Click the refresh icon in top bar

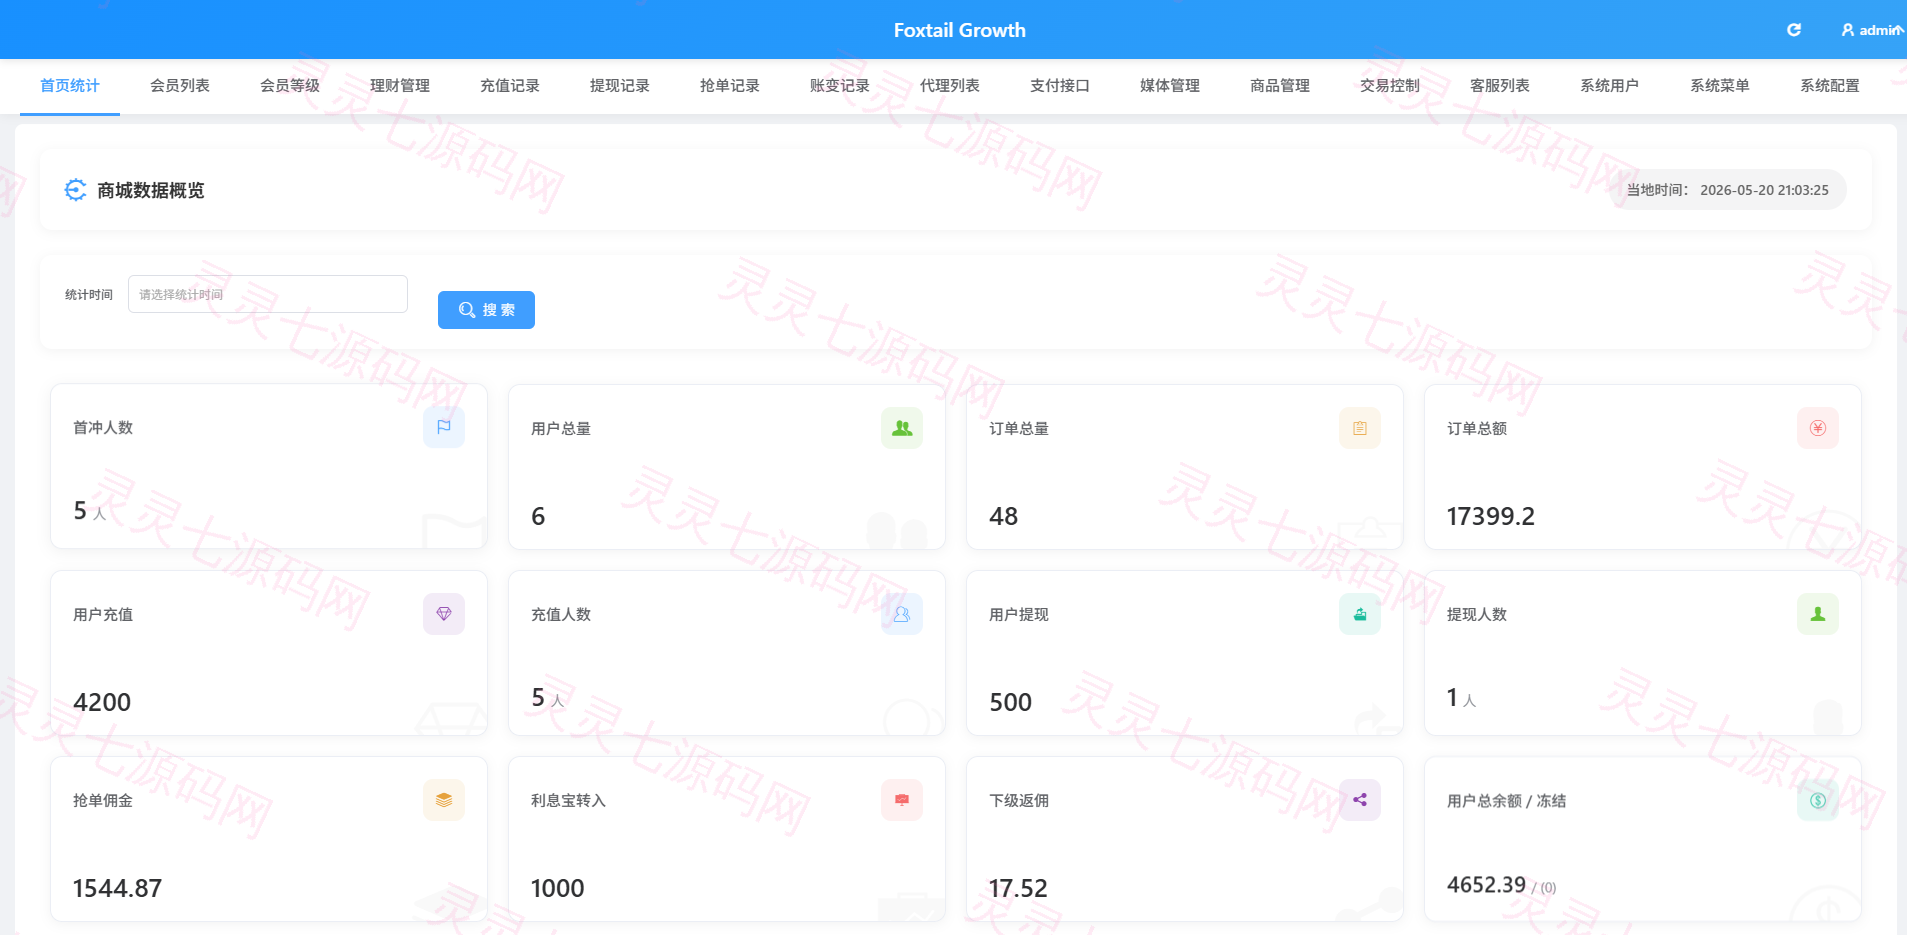point(1794,30)
